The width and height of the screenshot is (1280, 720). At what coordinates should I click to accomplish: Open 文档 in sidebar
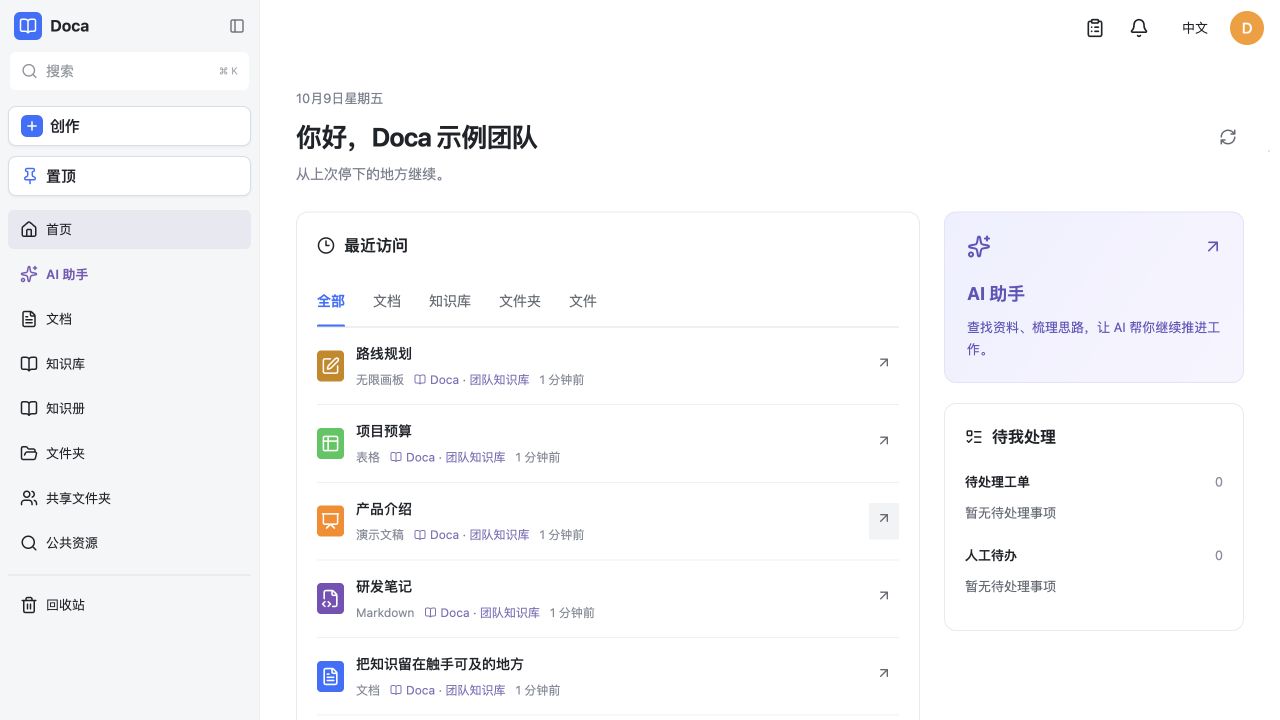(130, 319)
